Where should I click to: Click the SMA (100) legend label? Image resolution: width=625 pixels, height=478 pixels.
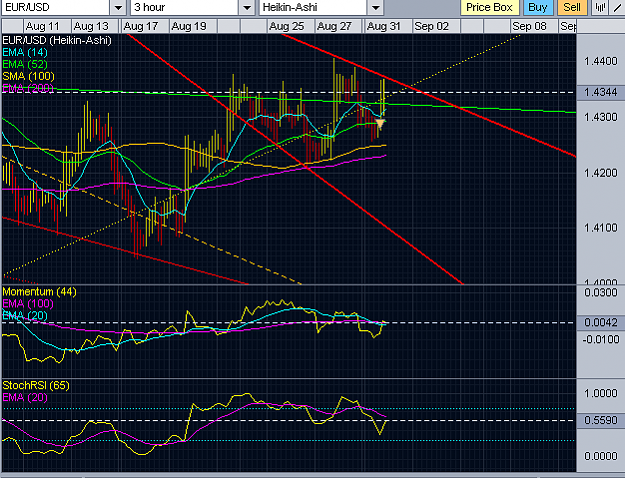click(28, 76)
